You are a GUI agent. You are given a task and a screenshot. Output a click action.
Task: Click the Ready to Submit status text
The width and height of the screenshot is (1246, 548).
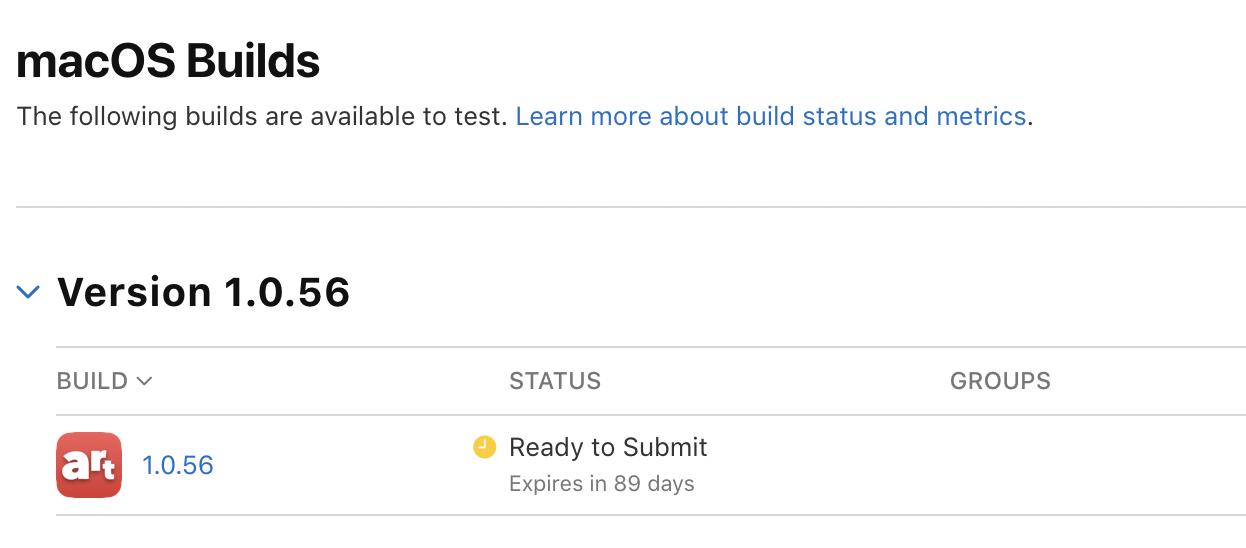[x=608, y=447]
